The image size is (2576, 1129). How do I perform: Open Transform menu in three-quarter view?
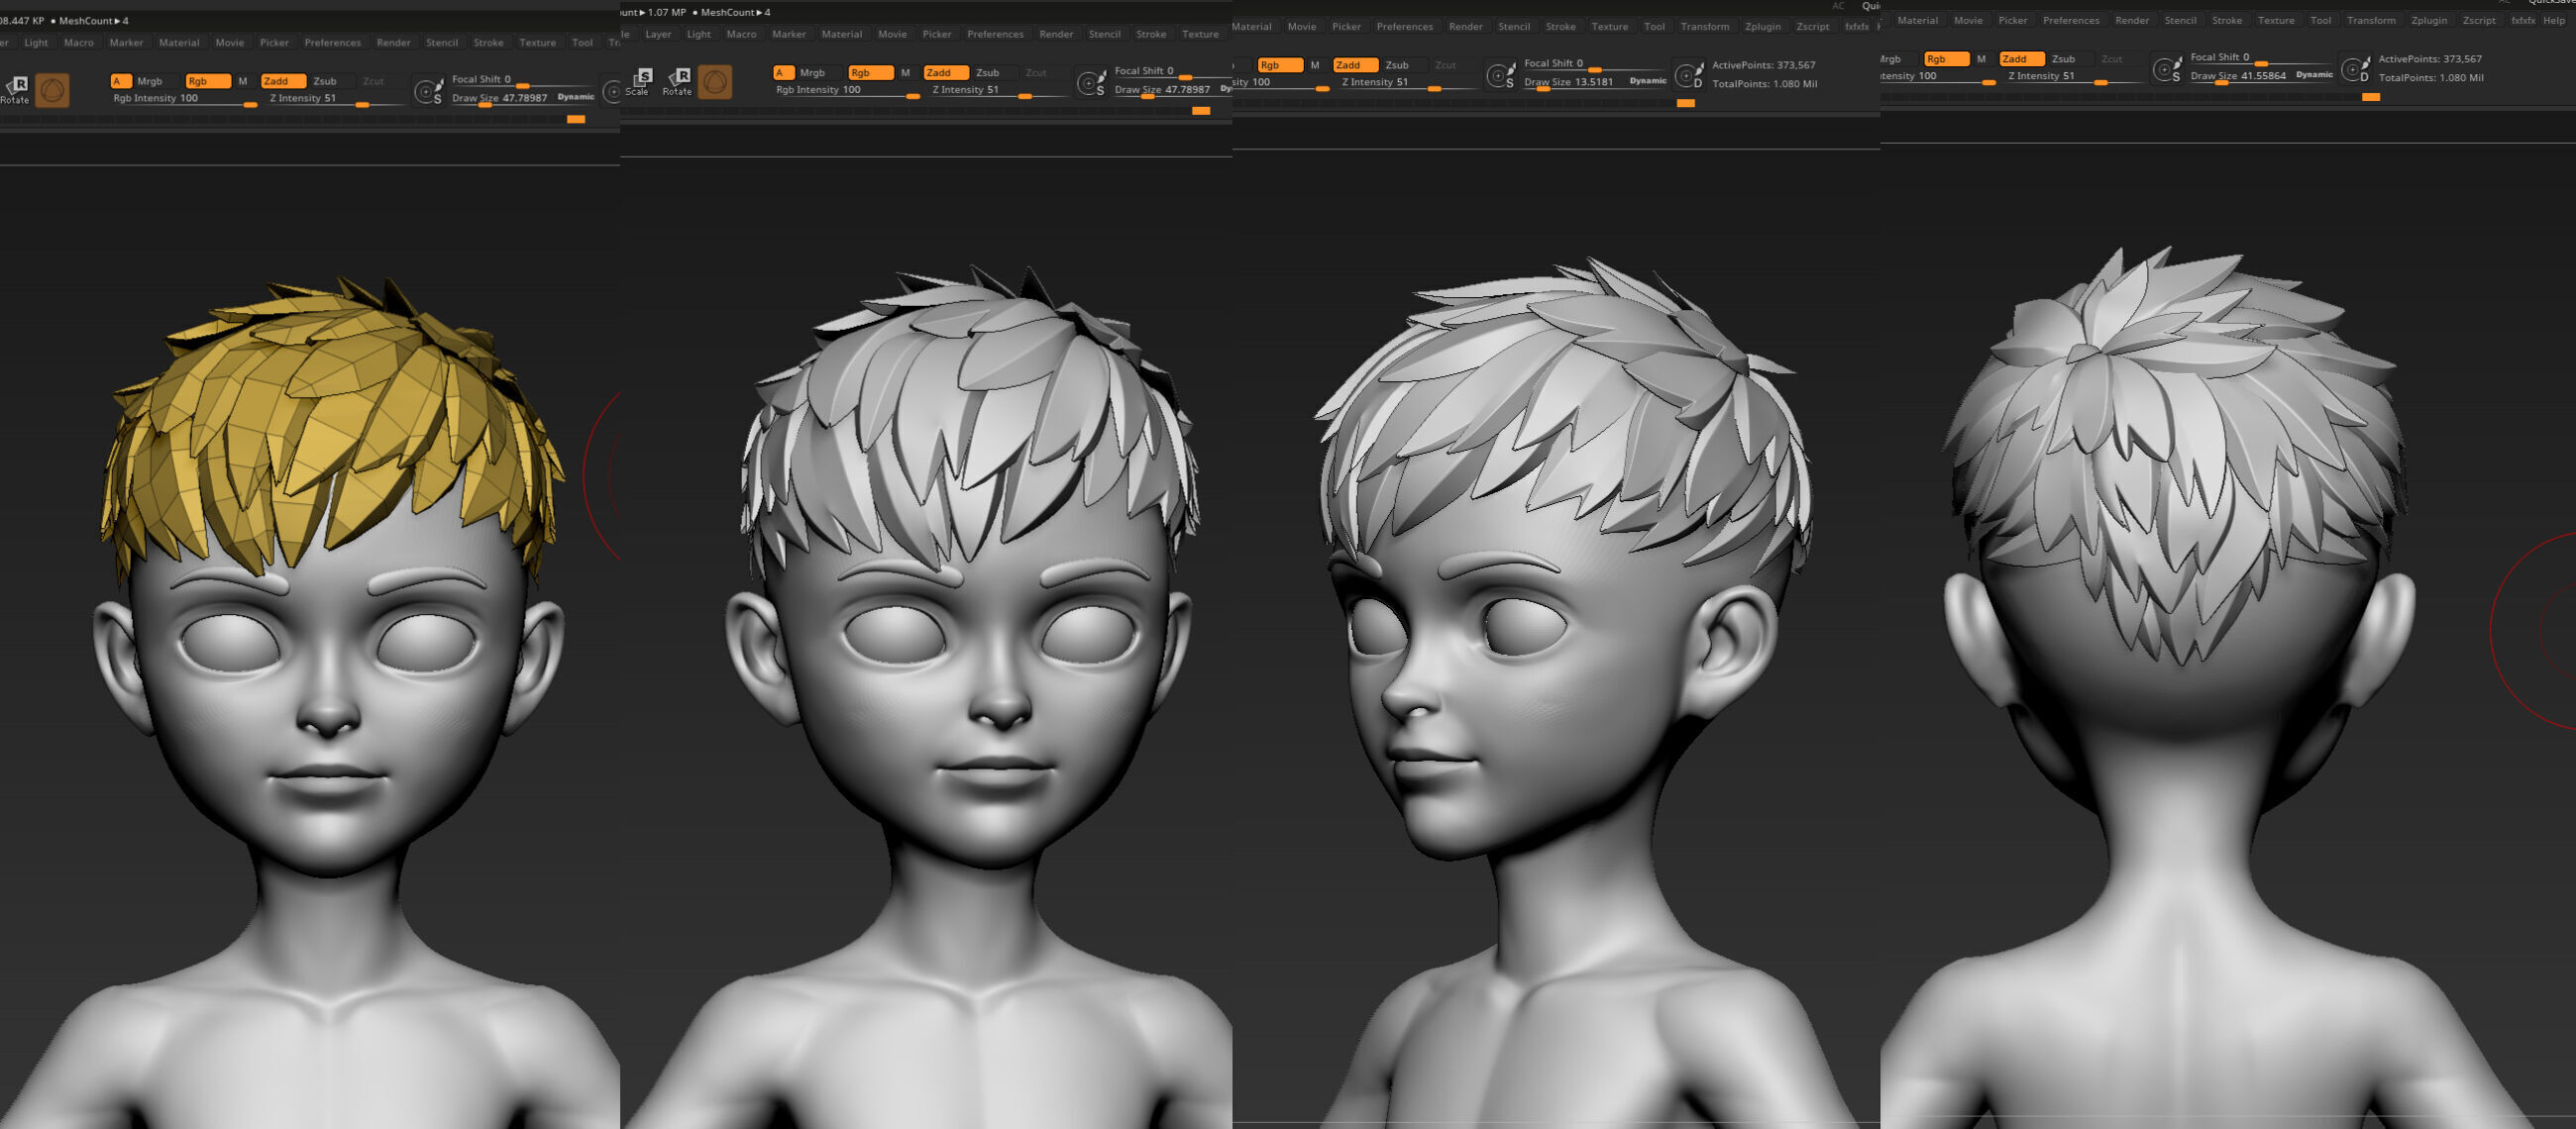pos(1705,27)
